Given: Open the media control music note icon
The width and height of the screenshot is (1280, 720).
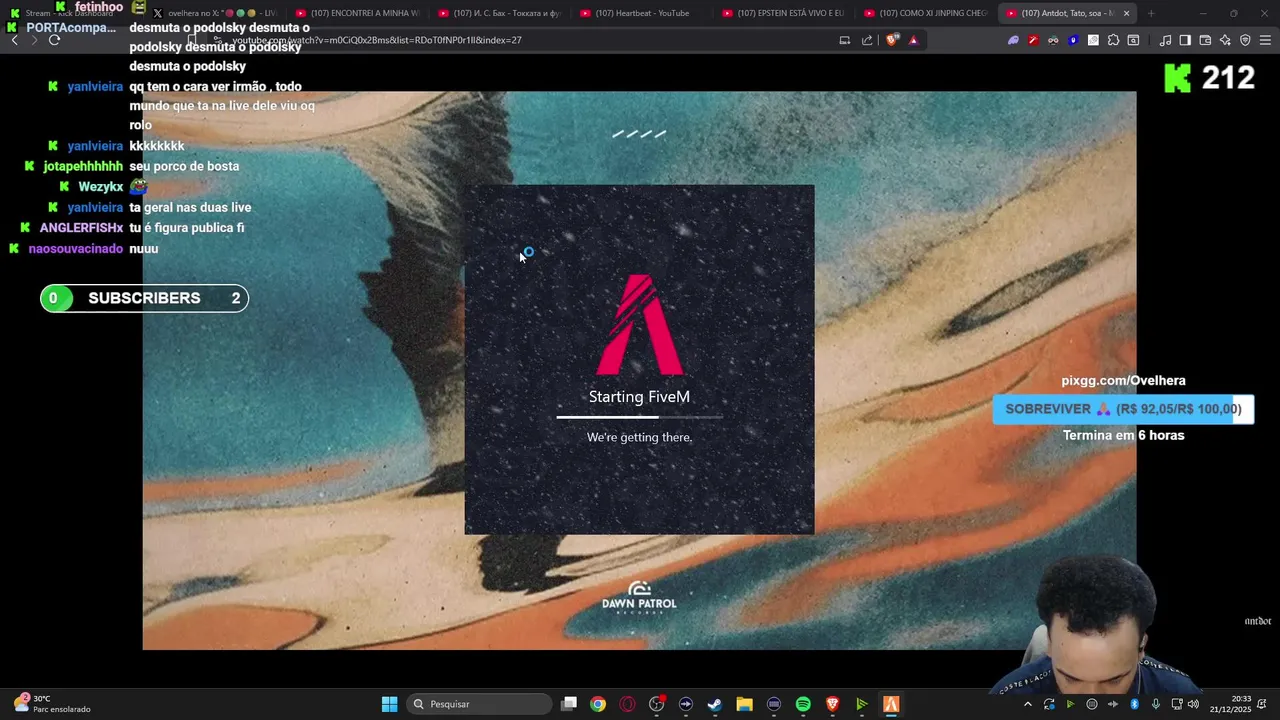Looking at the screenshot, I should point(1165,40).
